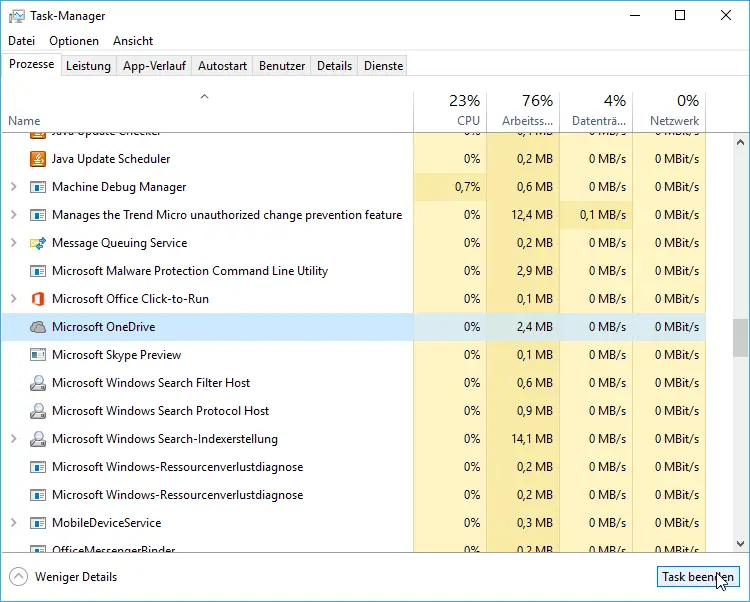Sort by the Netzwerk column header
Image resolution: width=750 pixels, height=602 pixels.
pyautogui.click(x=670, y=112)
